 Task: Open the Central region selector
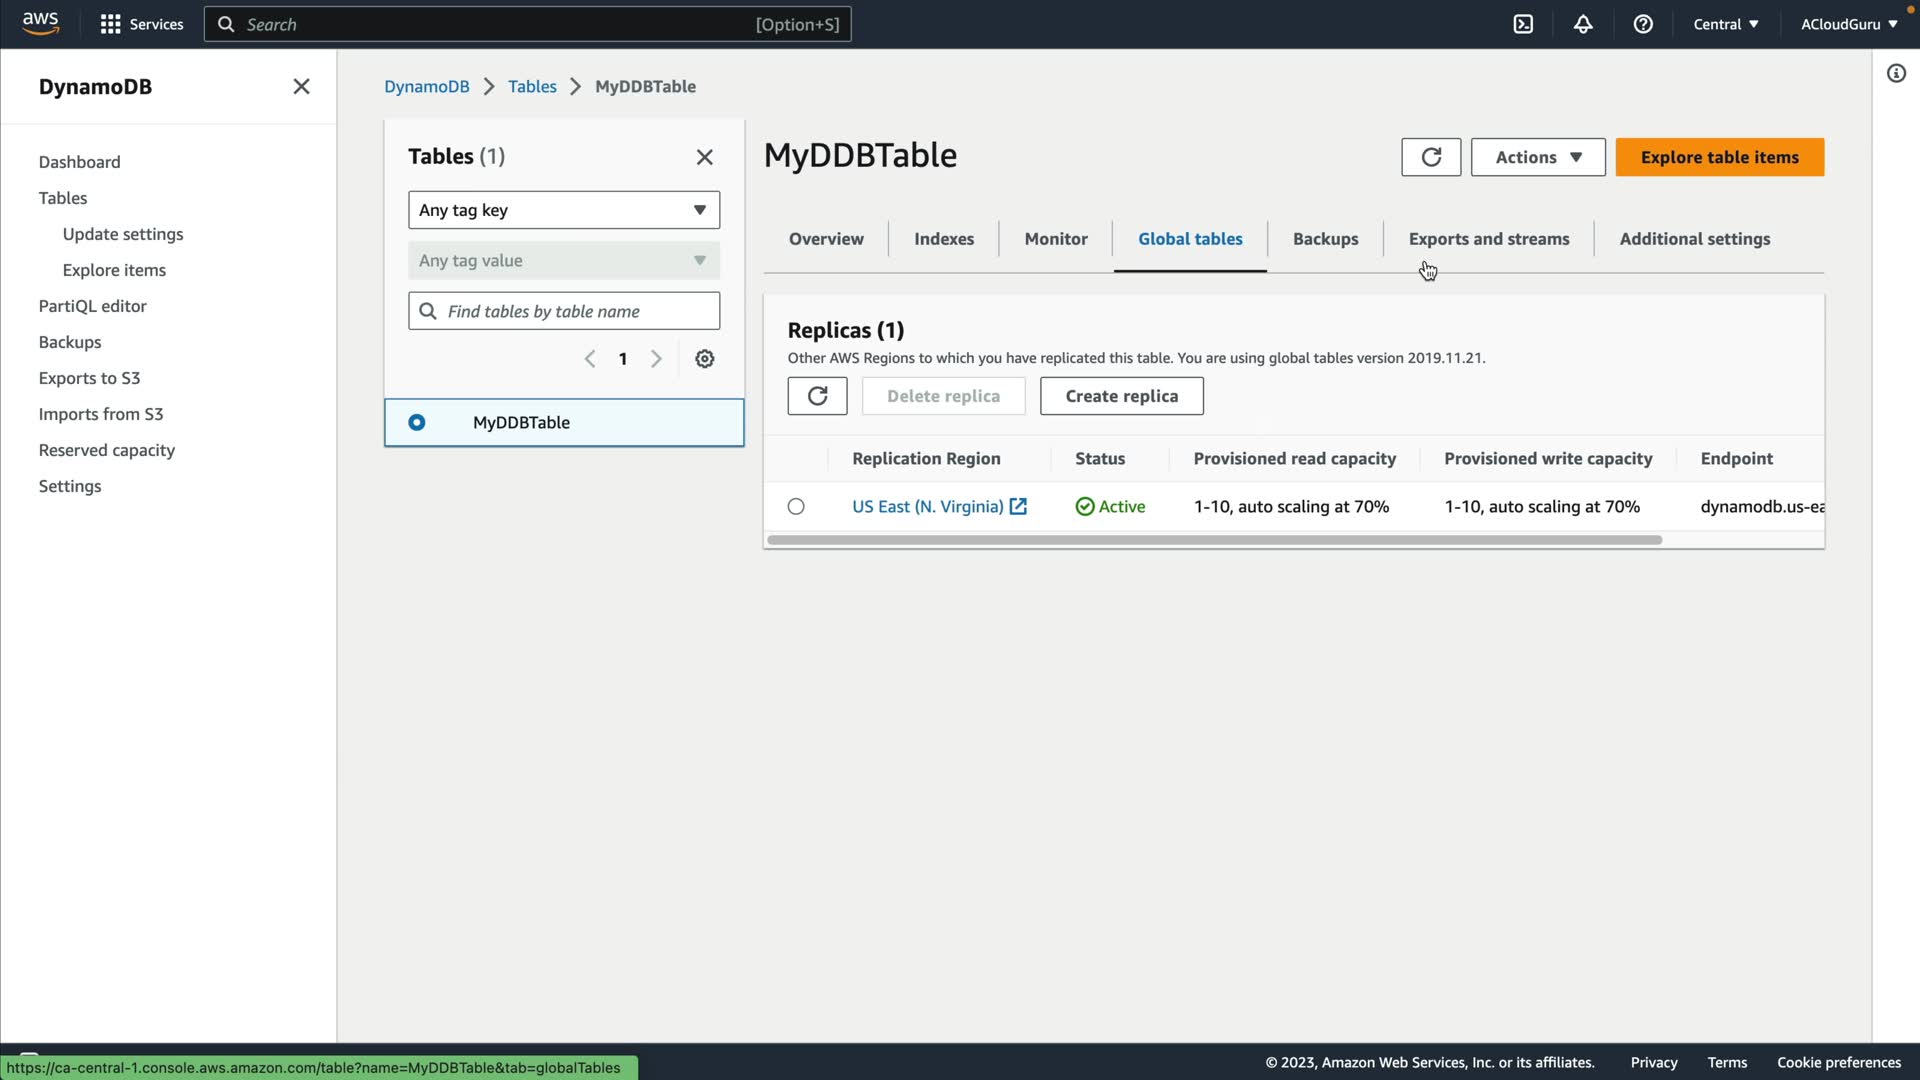pos(1725,24)
